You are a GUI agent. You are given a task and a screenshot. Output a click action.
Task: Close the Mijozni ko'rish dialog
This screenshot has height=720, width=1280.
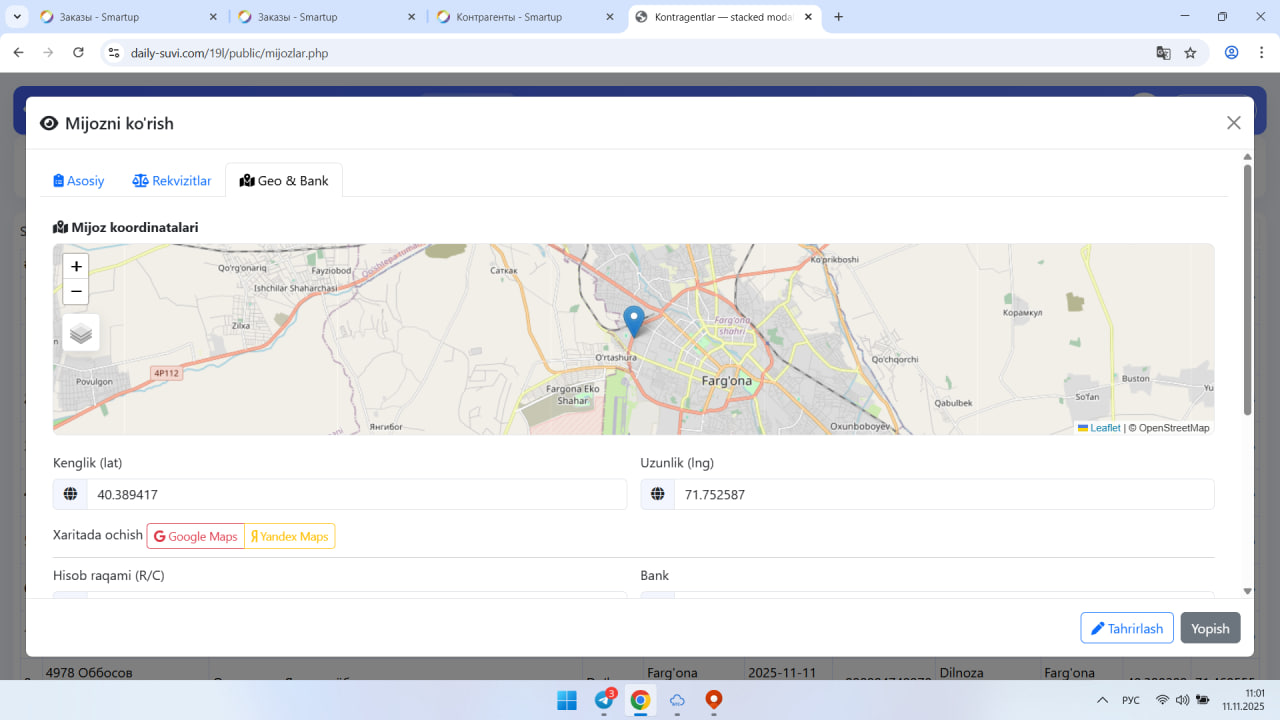(x=1233, y=123)
